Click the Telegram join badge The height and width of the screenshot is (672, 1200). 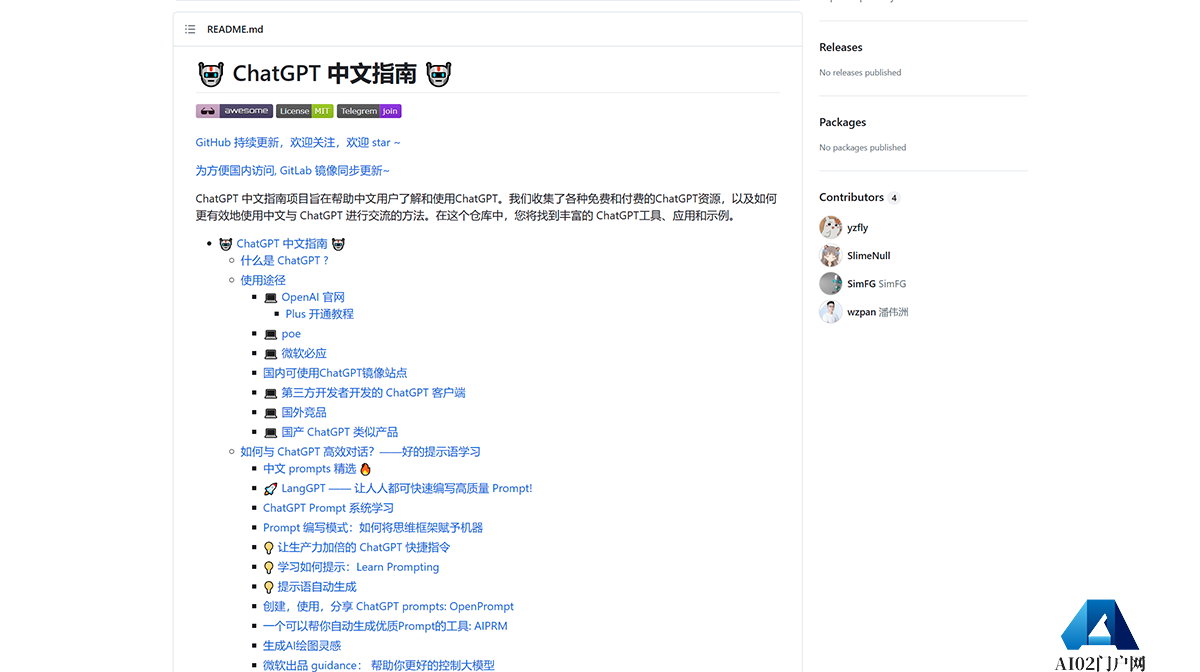[x=369, y=111]
